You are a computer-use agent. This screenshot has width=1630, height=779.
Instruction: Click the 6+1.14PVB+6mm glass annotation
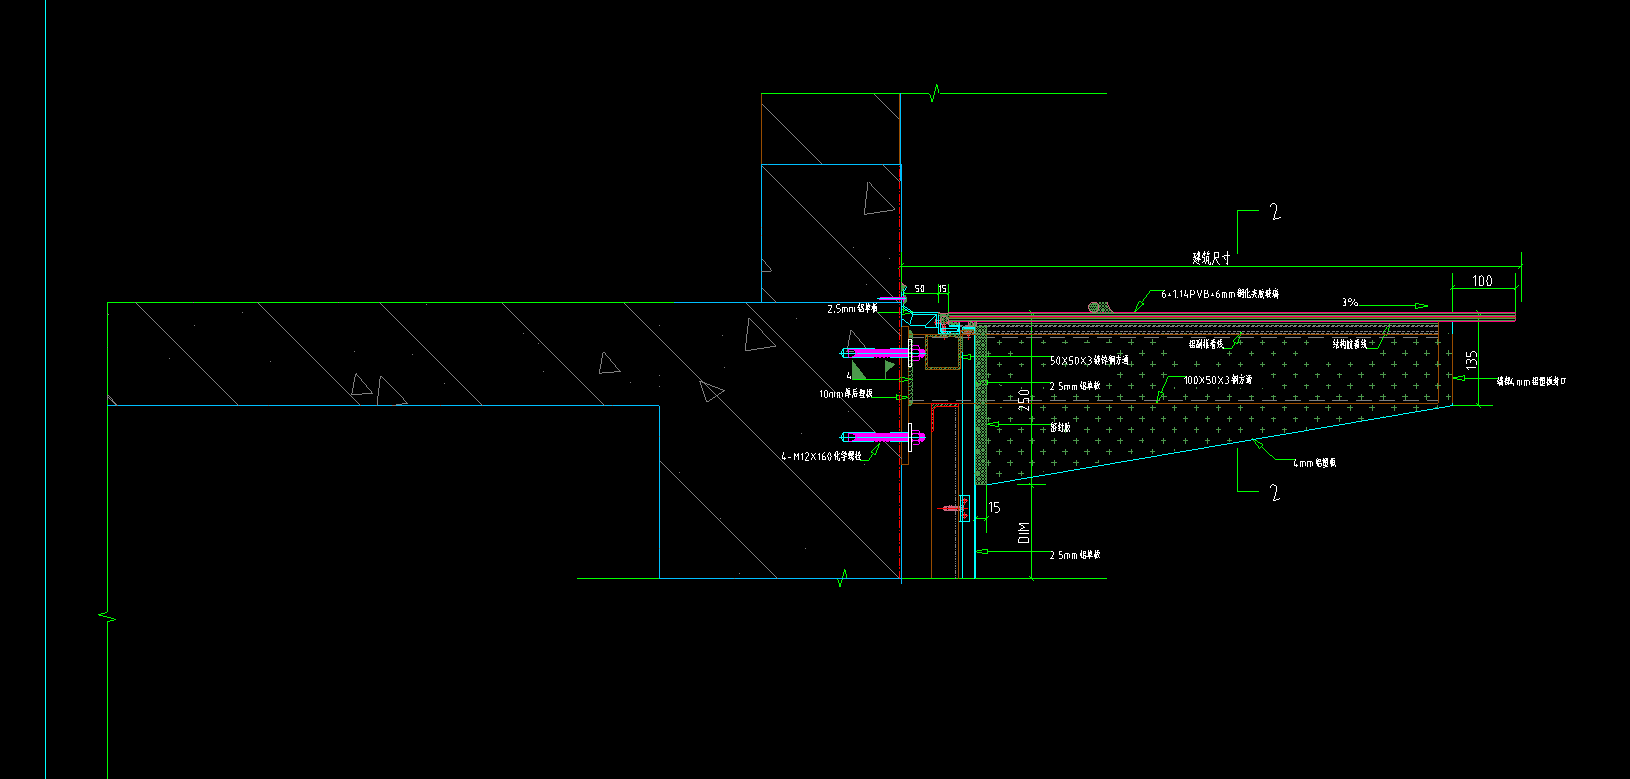coord(1220,294)
